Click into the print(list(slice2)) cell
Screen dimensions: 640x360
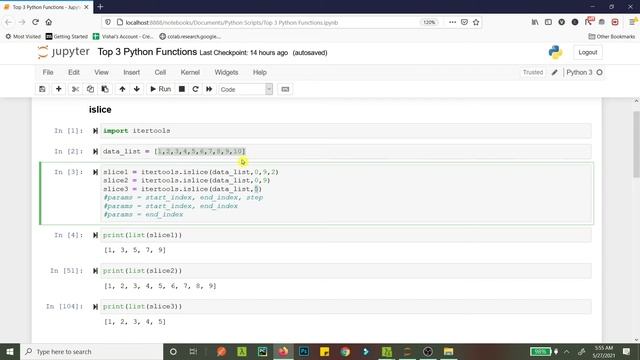coord(346,271)
